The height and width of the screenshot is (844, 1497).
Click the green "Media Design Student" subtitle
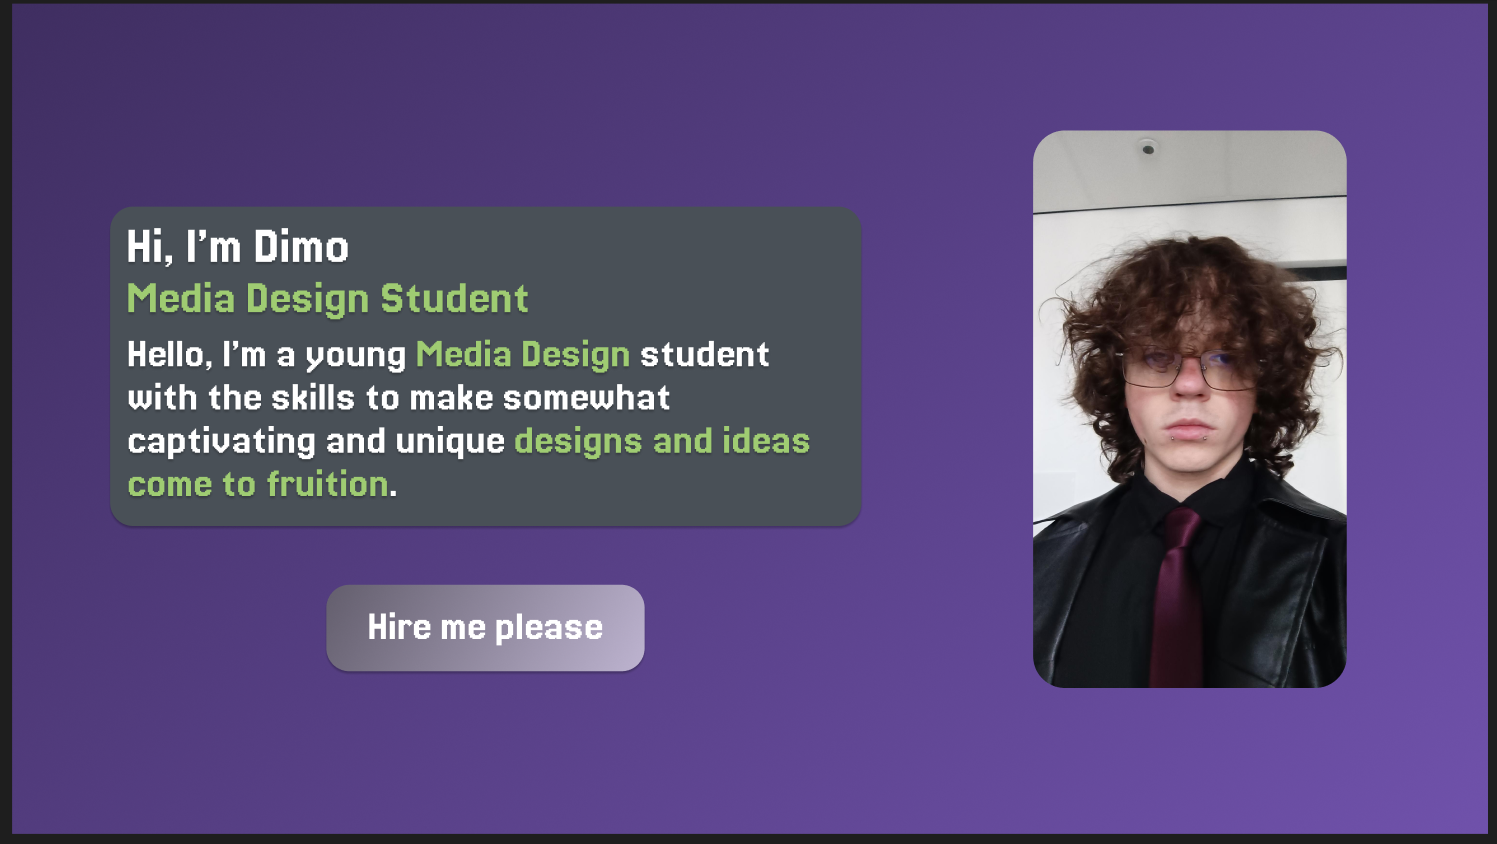tap(327, 298)
